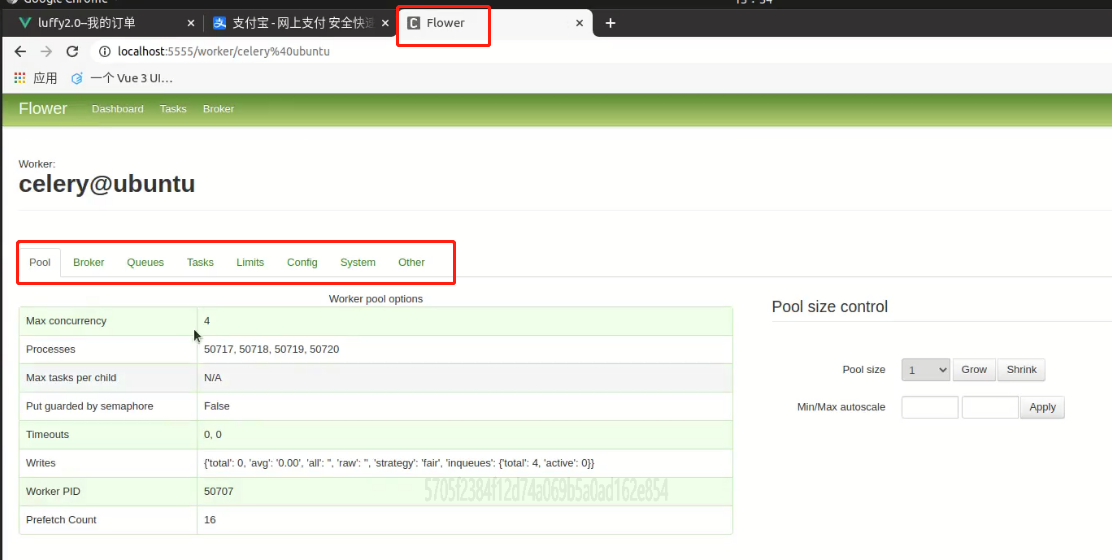This screenshot has height=560, width=1112.
Task: Click the Grow button
Action: click(x=974, y=369)
